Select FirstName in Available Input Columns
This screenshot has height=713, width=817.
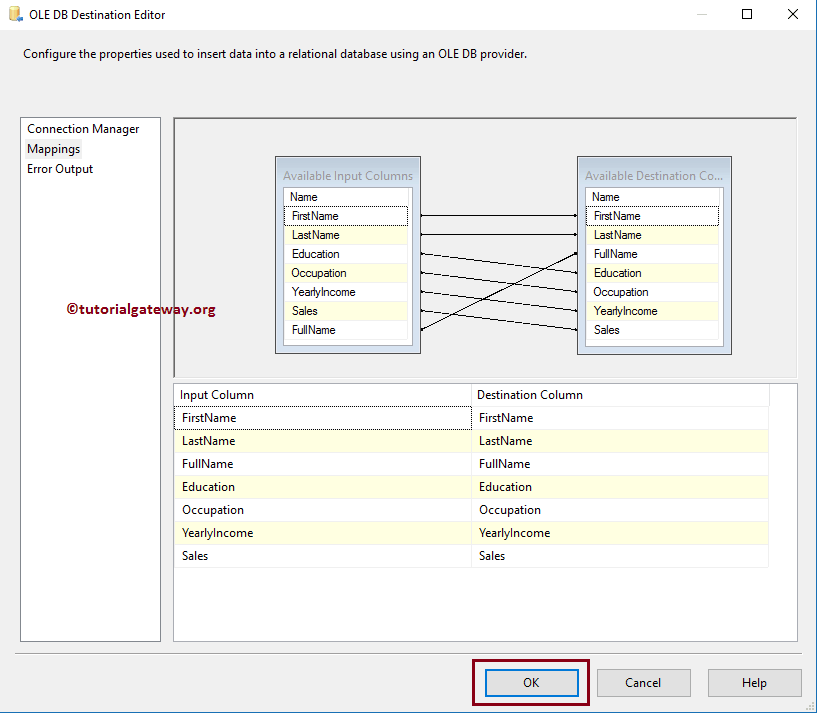345,215
